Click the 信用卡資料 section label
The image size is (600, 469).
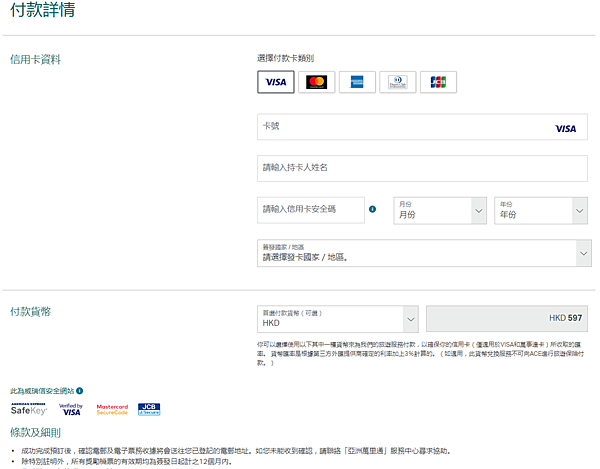(35, 59)
